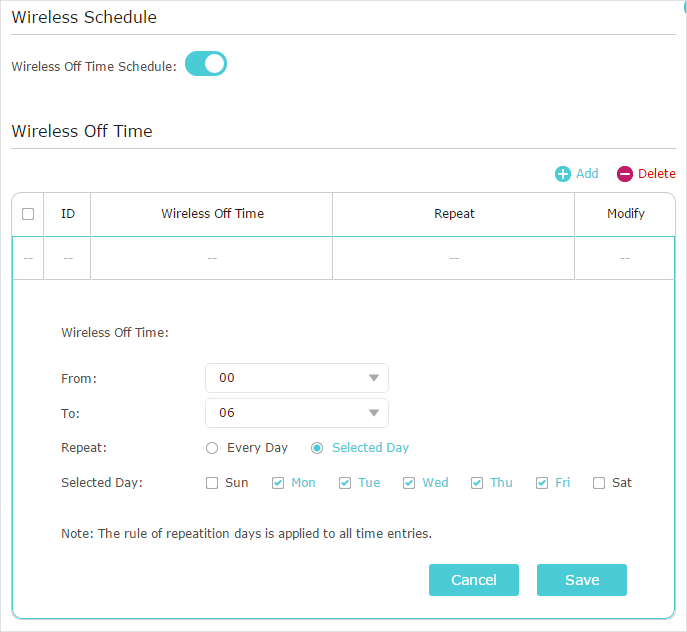
Task: Select the Every Day radio option
Action: pos(212,448)
